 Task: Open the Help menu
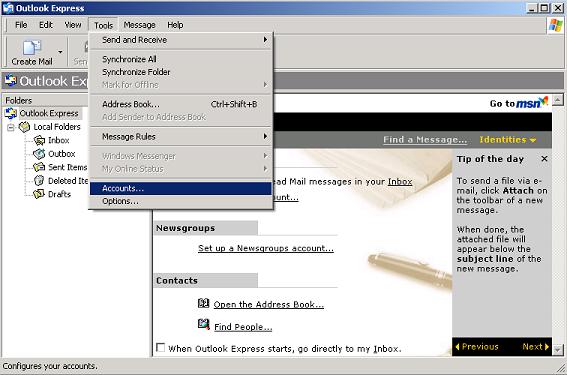(x=175, y=25)
